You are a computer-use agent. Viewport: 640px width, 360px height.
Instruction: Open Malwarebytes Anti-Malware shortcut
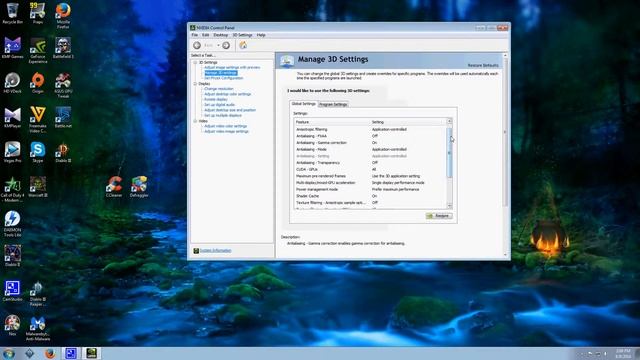click(x=38, y=329)
